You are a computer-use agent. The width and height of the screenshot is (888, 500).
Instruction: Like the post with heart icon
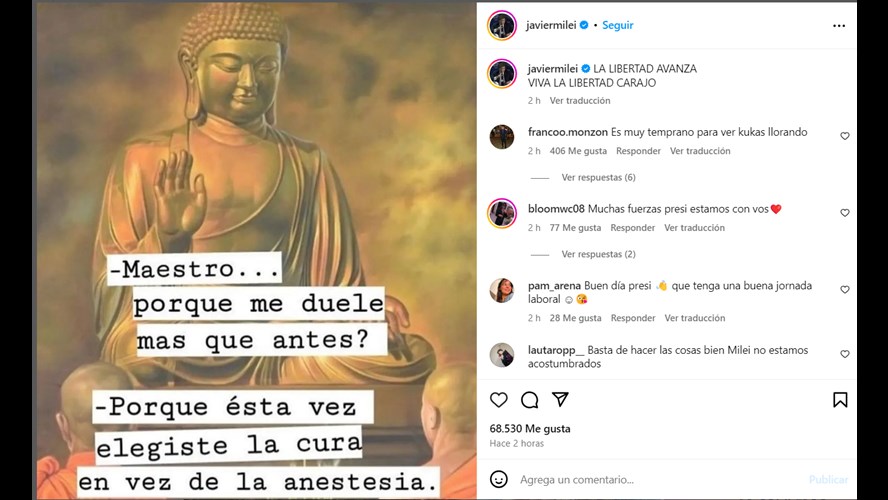point(498,400)
